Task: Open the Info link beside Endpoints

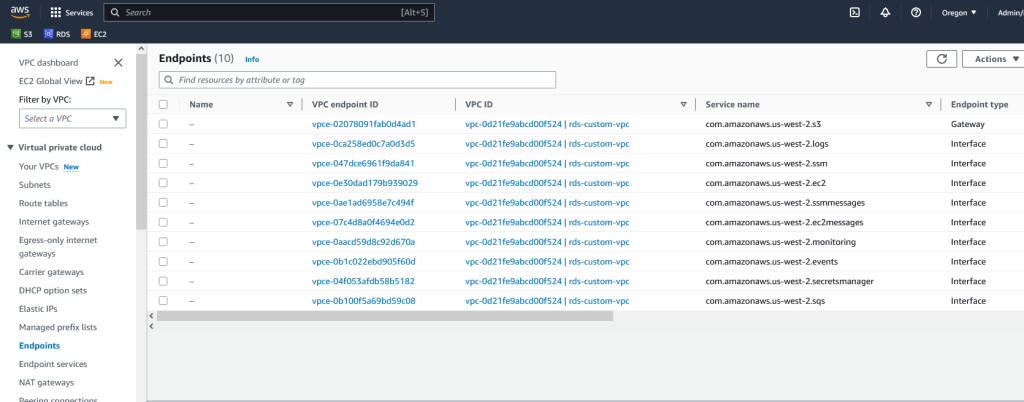Action: tap(252, 59)
